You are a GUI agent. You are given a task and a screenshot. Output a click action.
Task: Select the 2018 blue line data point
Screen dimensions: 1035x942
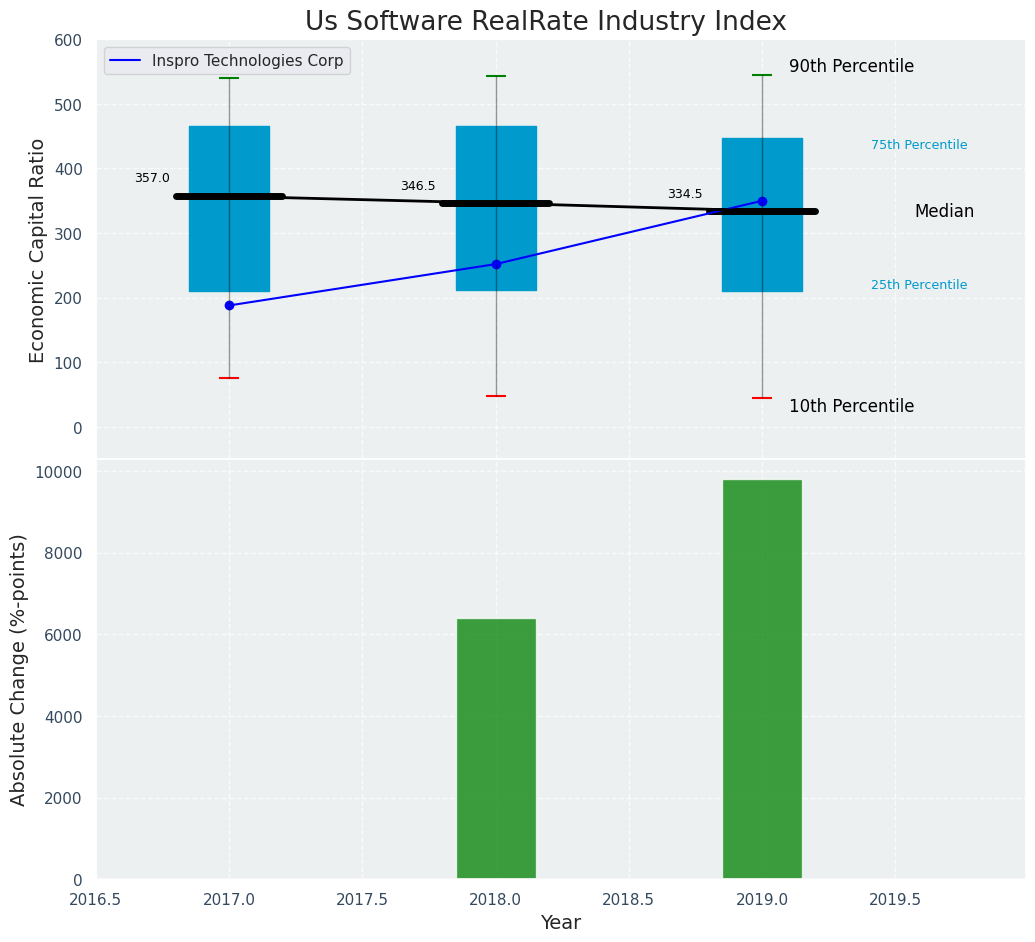point(496,264)
